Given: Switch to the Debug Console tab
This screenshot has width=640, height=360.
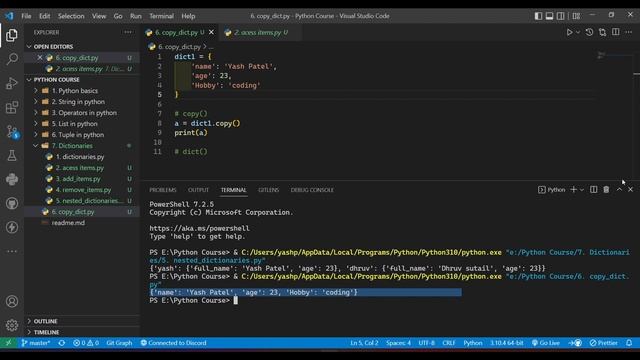Looking at the screenshot, I should click(312, 190).
